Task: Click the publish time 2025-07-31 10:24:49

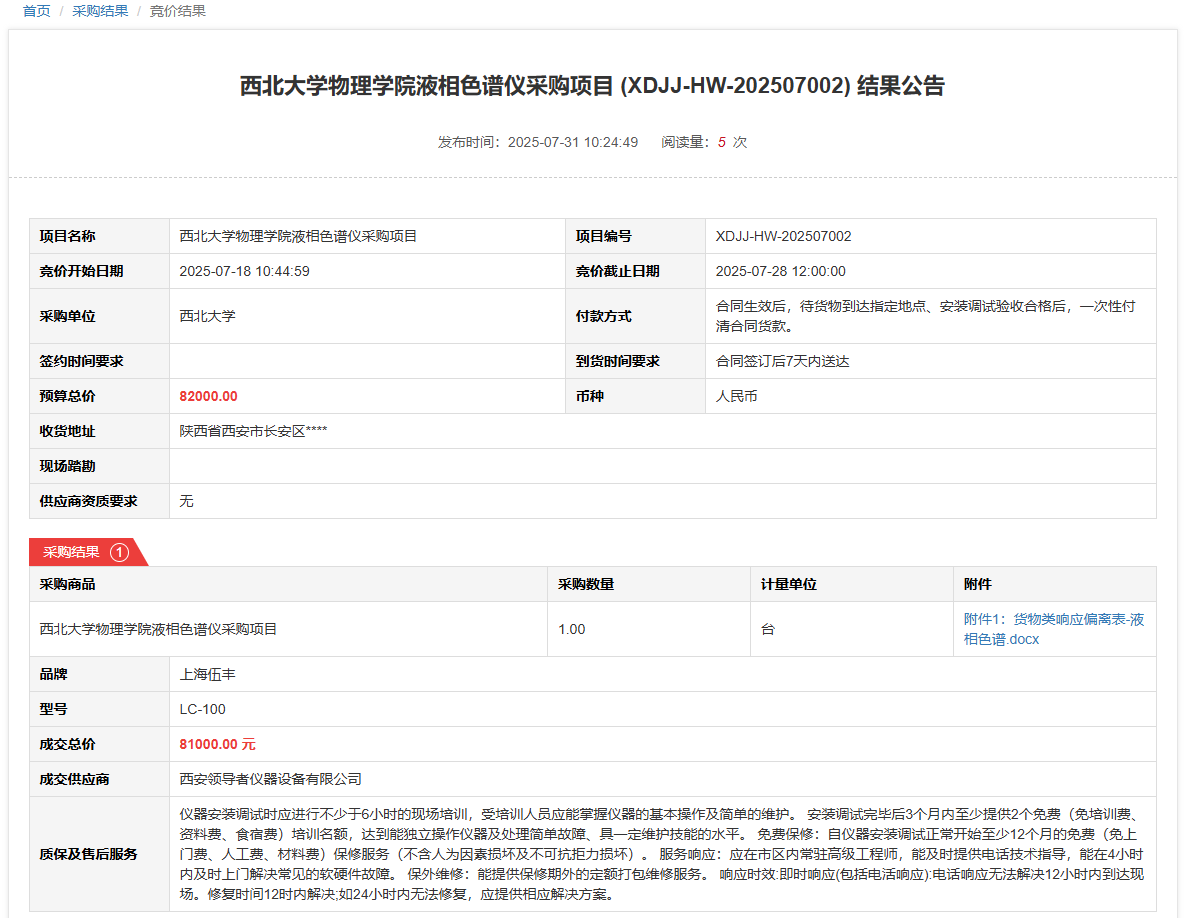Action: point(572,142)
